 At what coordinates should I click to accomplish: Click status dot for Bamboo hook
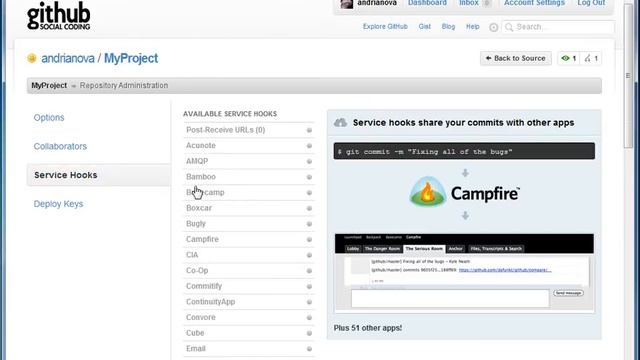click(309, 177)
